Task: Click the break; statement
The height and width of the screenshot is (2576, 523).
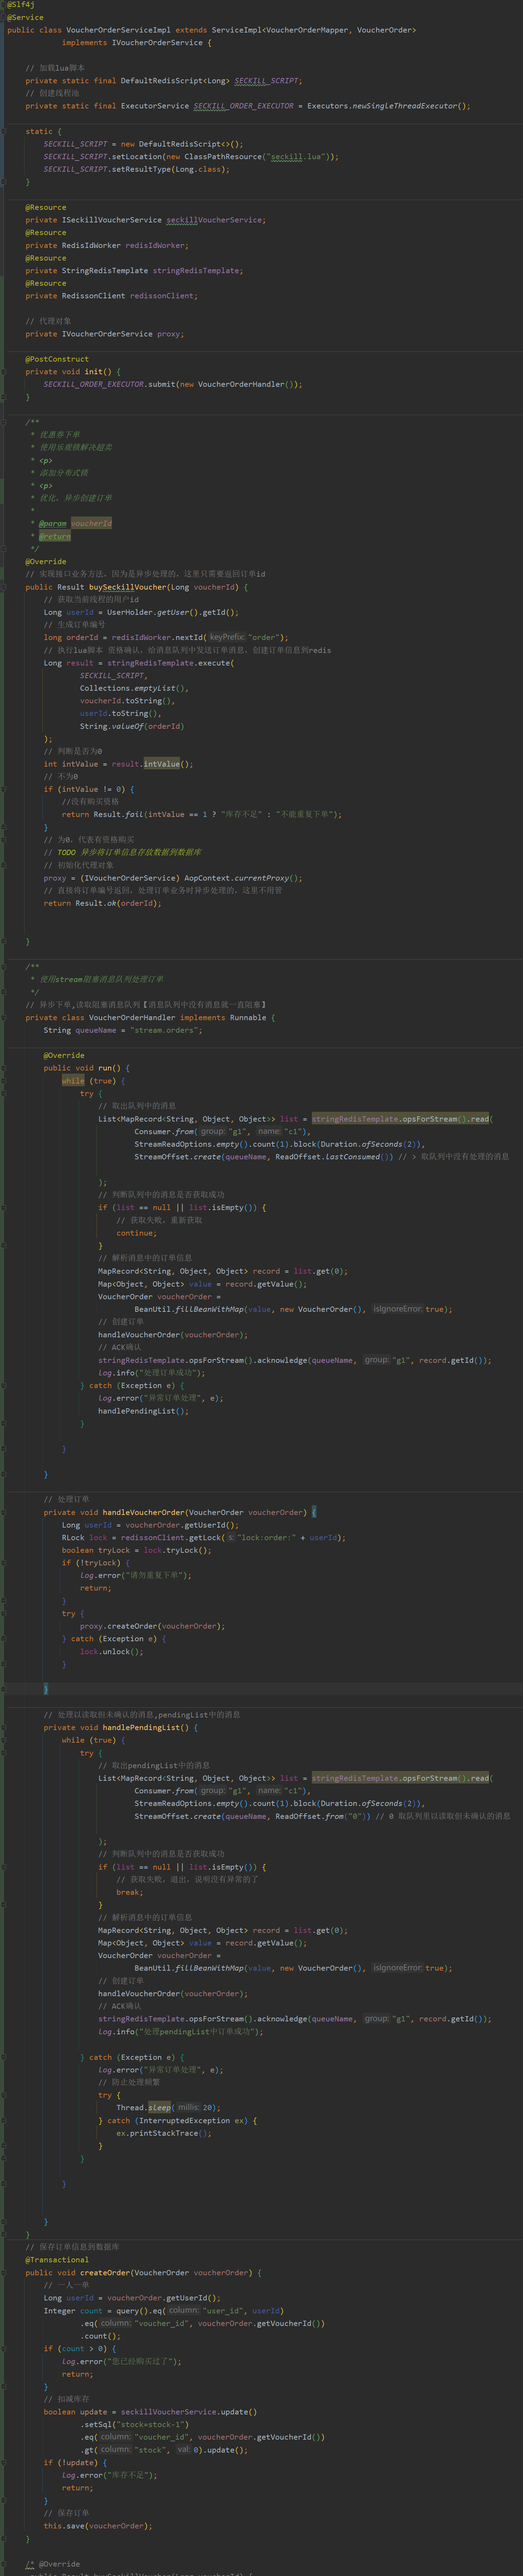Action: [x=130, y=1892]
